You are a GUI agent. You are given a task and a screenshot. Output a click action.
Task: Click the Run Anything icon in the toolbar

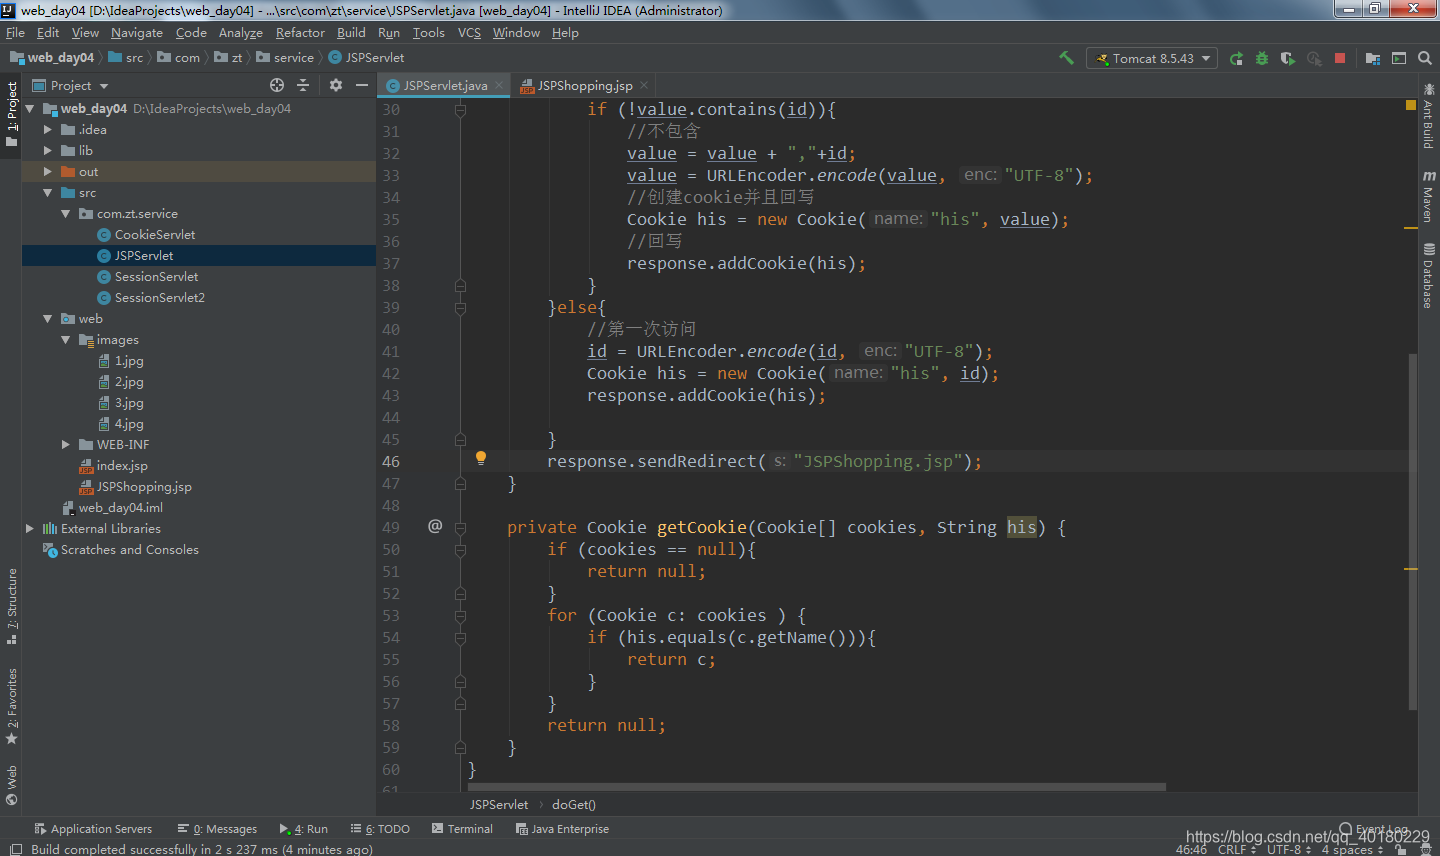1399,58
